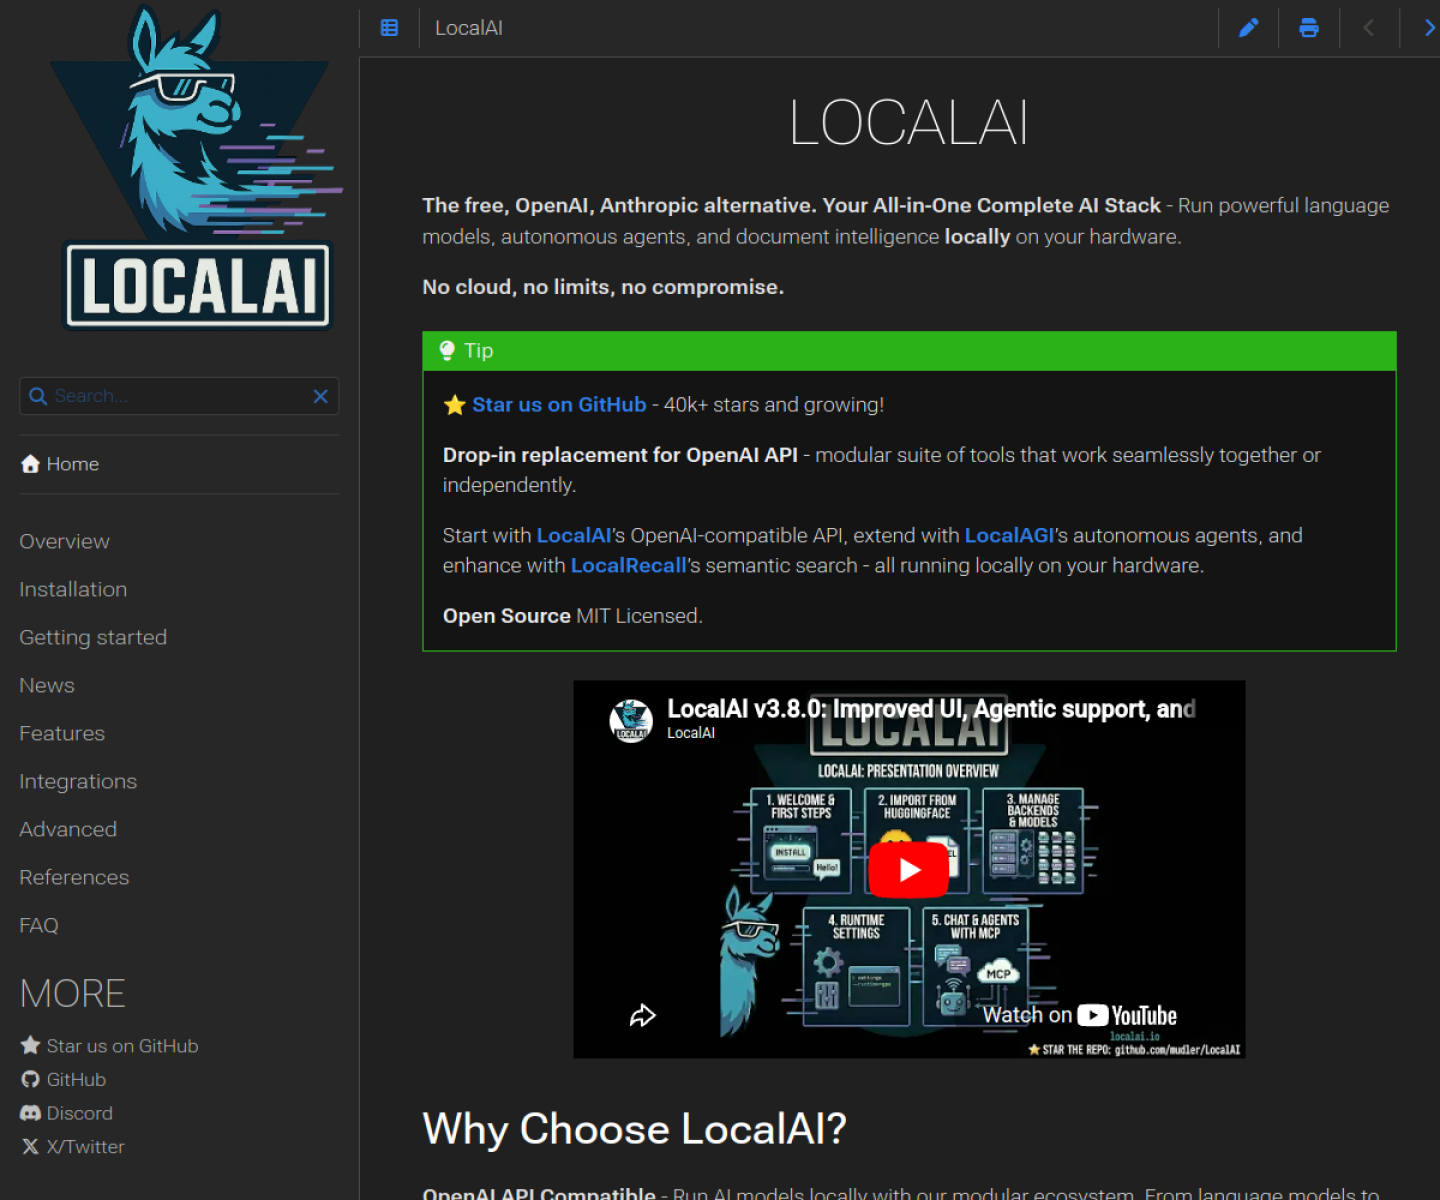Click the Tip lightbulb icon
Image resolution: width=1440 pixels, height=1200 pixels.
click(x=447, y=350)
